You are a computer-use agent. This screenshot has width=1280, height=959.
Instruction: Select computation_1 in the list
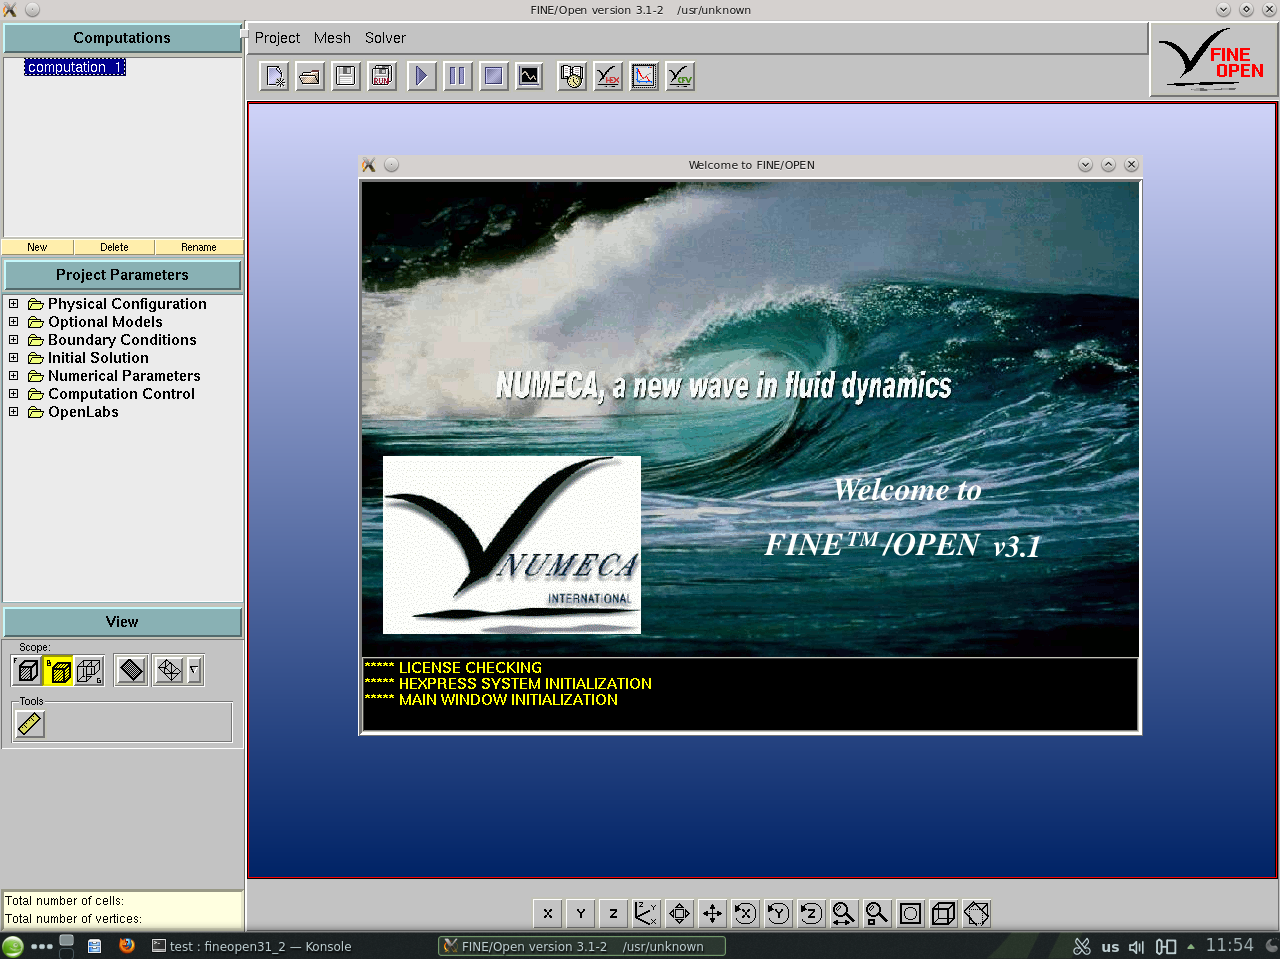click(75, 67)
